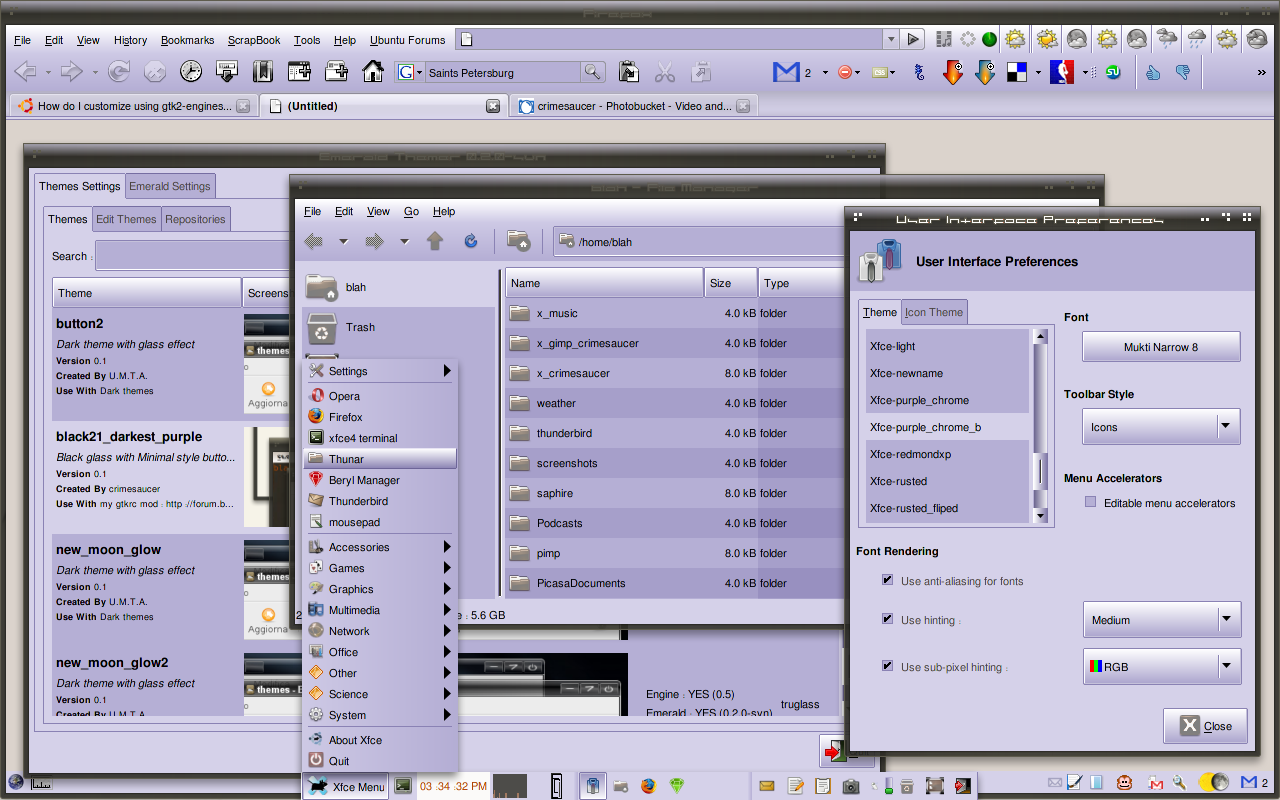
Task: Click the Firefox history clock icon
Action: [191, 72]
